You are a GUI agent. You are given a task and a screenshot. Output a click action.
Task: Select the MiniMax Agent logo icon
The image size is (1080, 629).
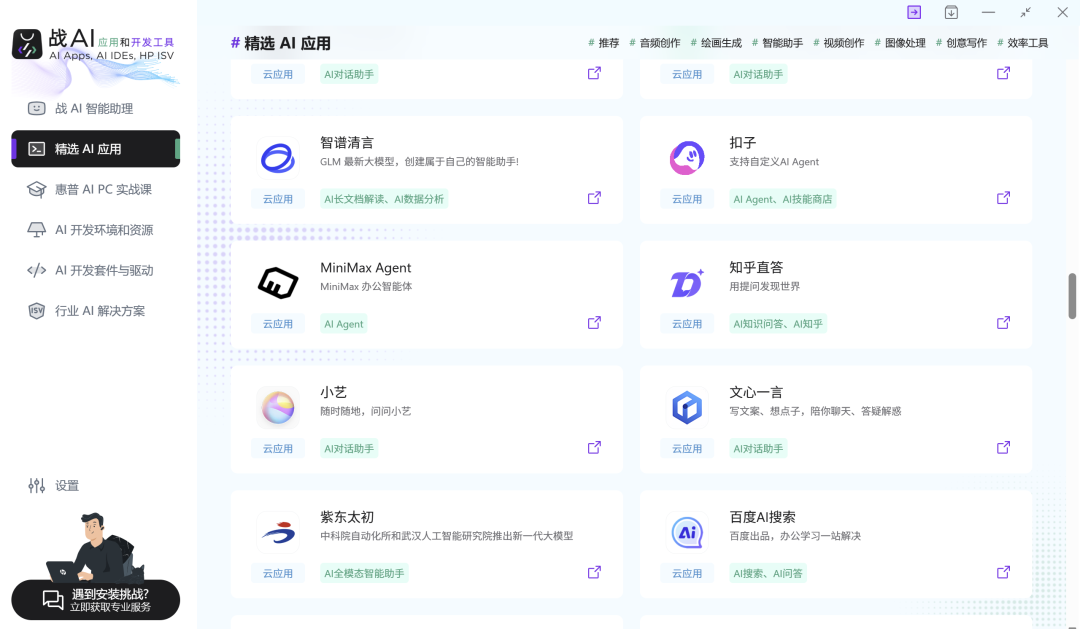(277, 280)
